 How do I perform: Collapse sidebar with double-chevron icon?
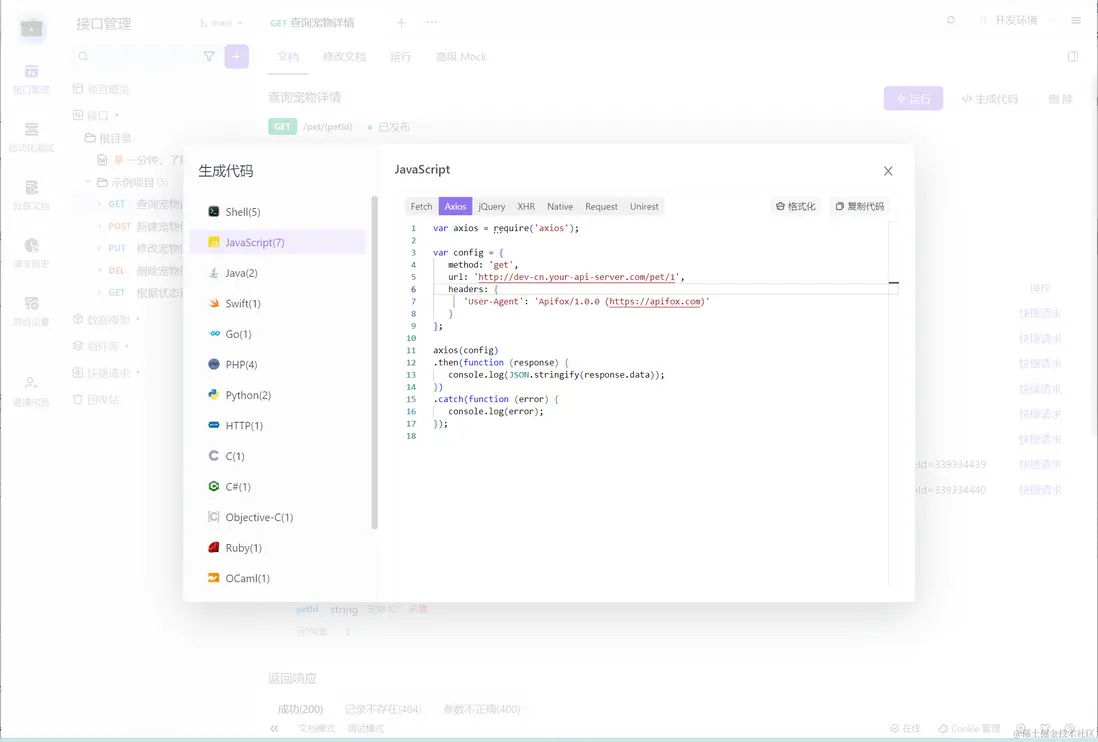point(274,729)
